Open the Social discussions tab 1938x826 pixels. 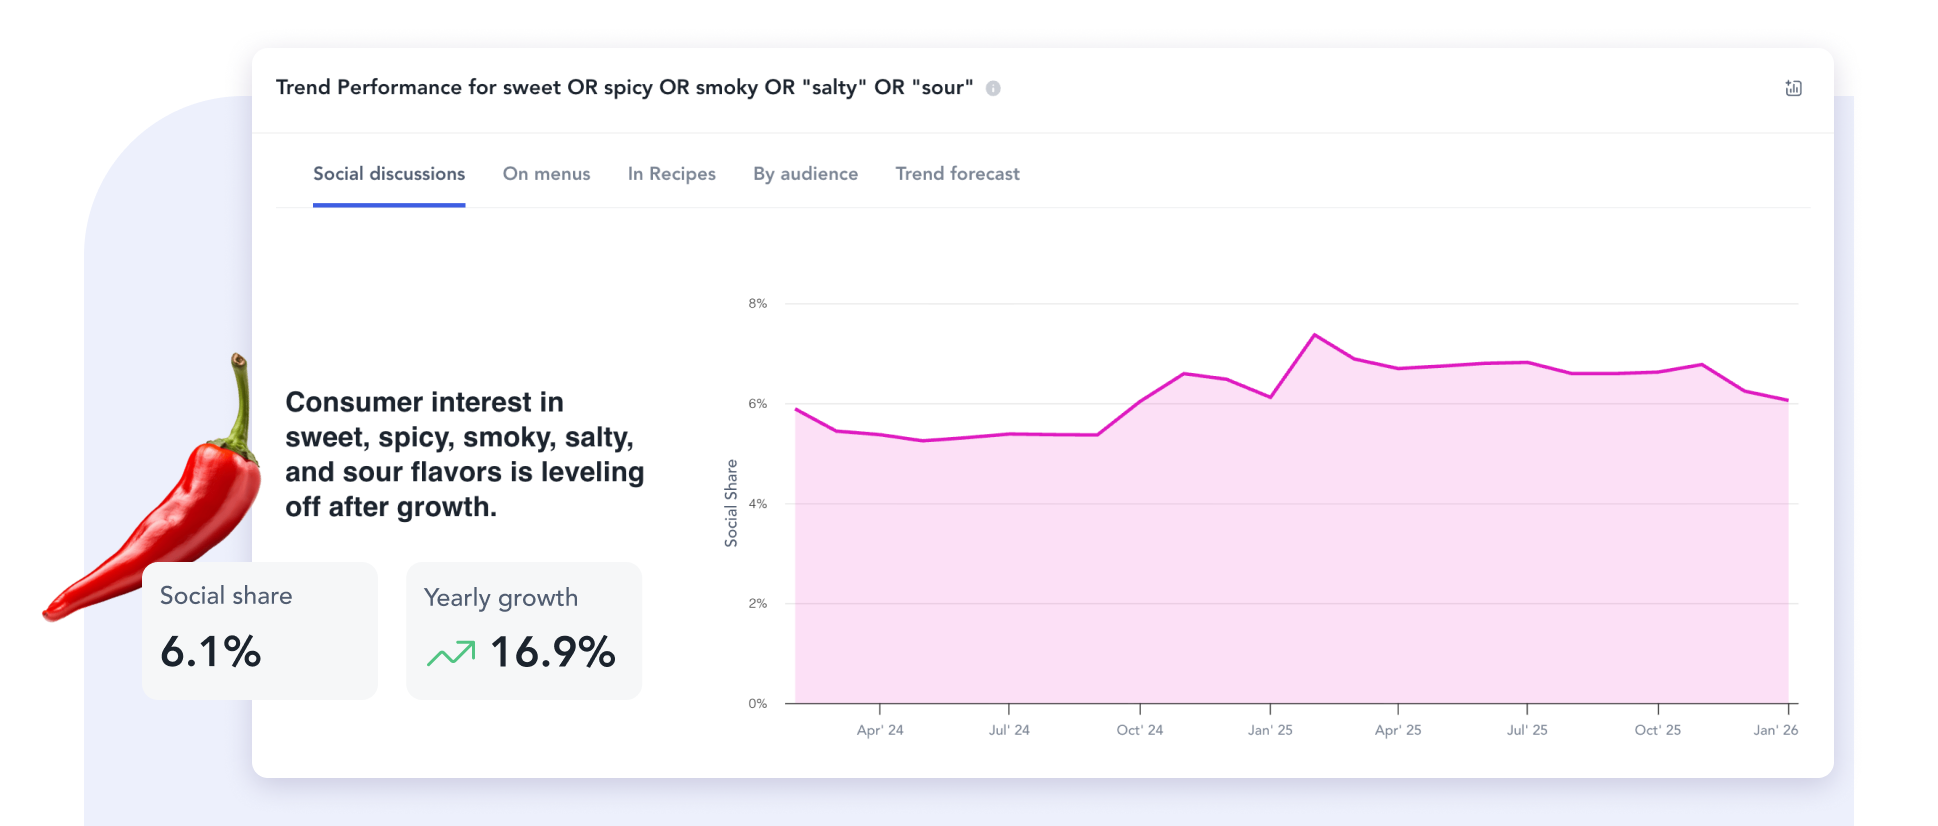point(389,174)
